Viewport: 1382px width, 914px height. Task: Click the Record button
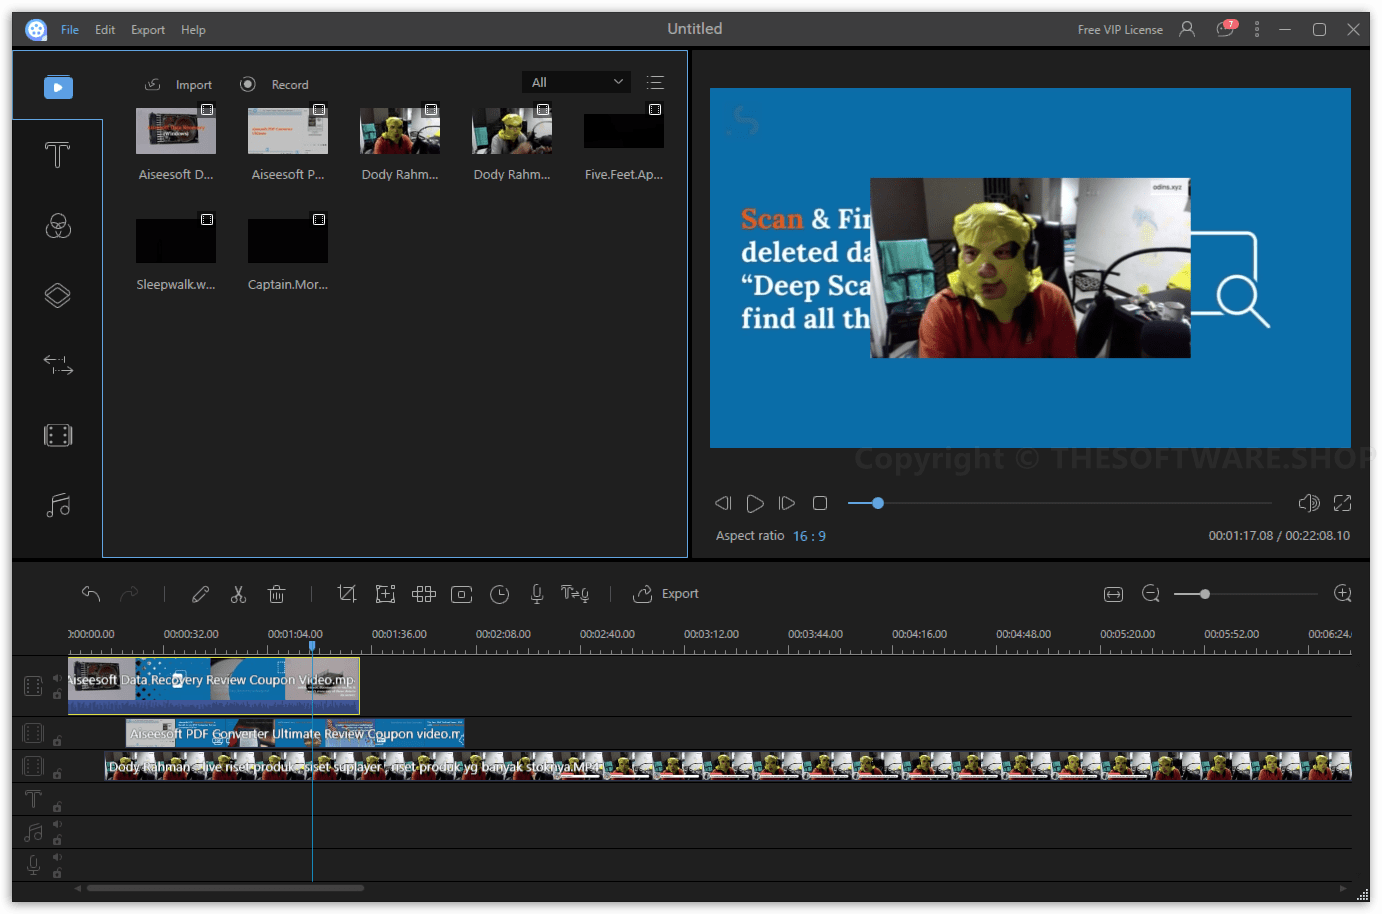(274, 85)
